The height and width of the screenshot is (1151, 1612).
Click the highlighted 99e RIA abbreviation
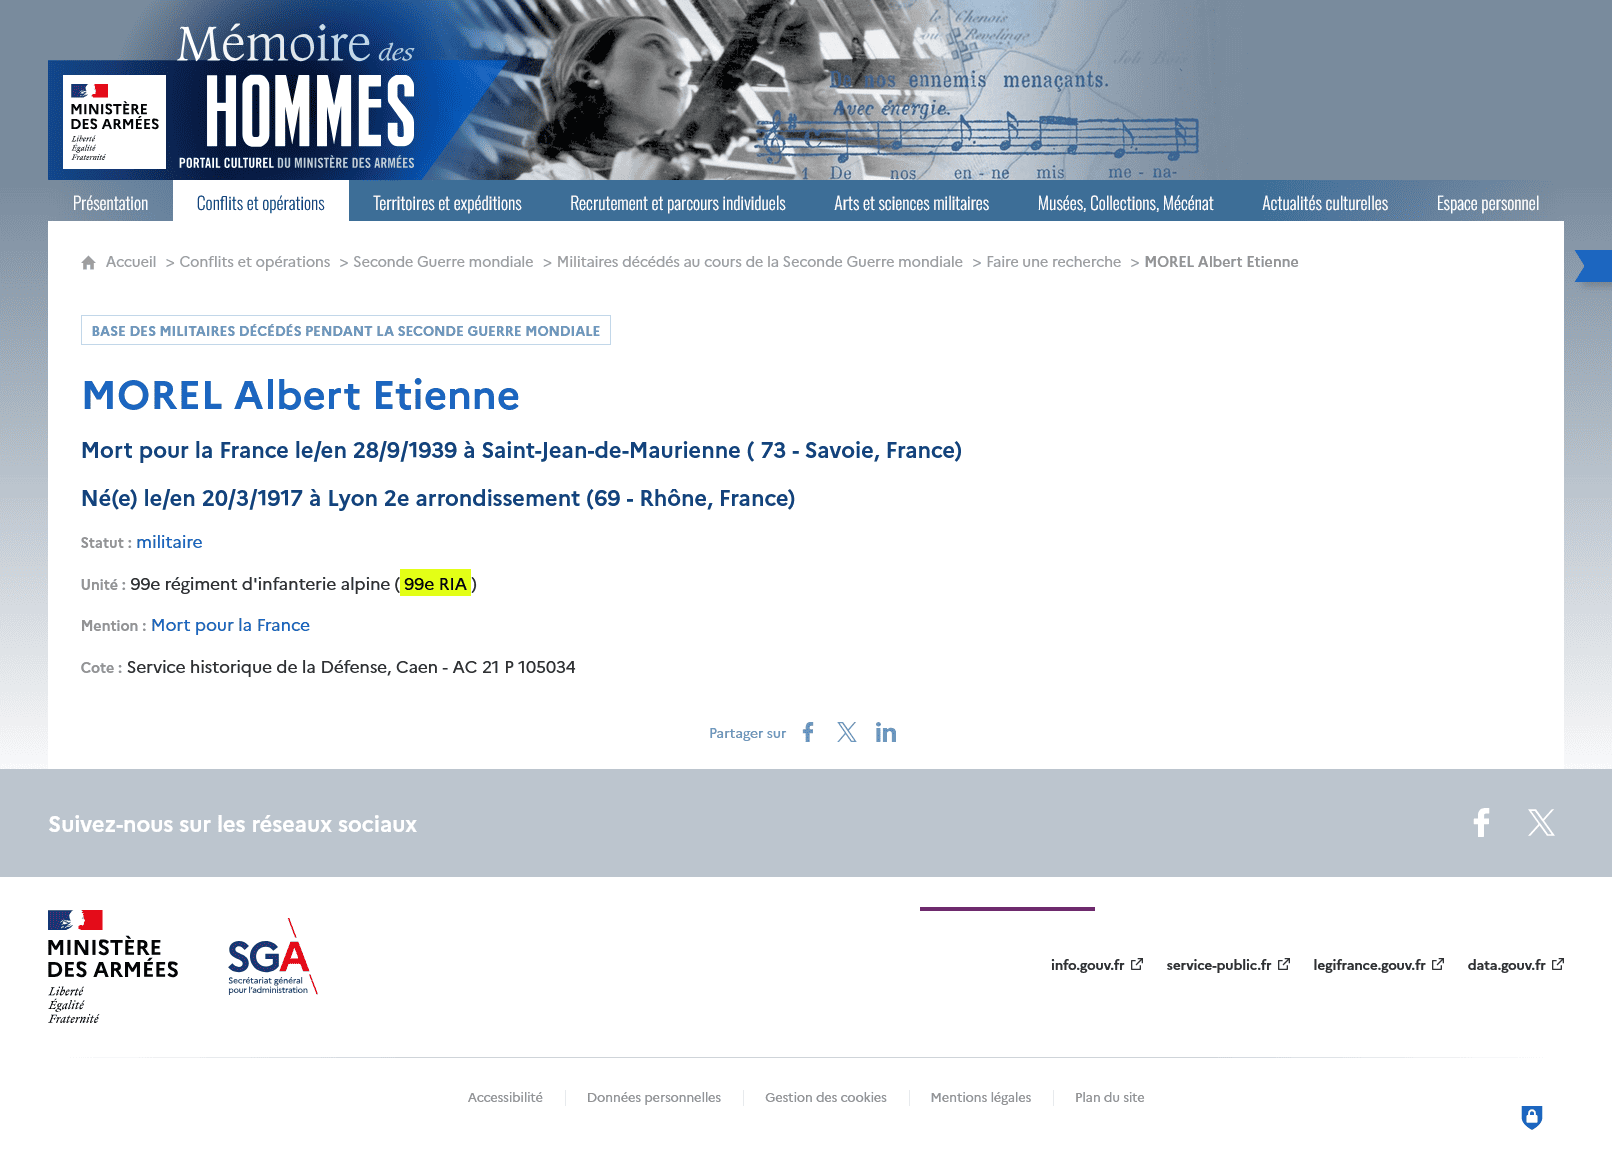436,584
